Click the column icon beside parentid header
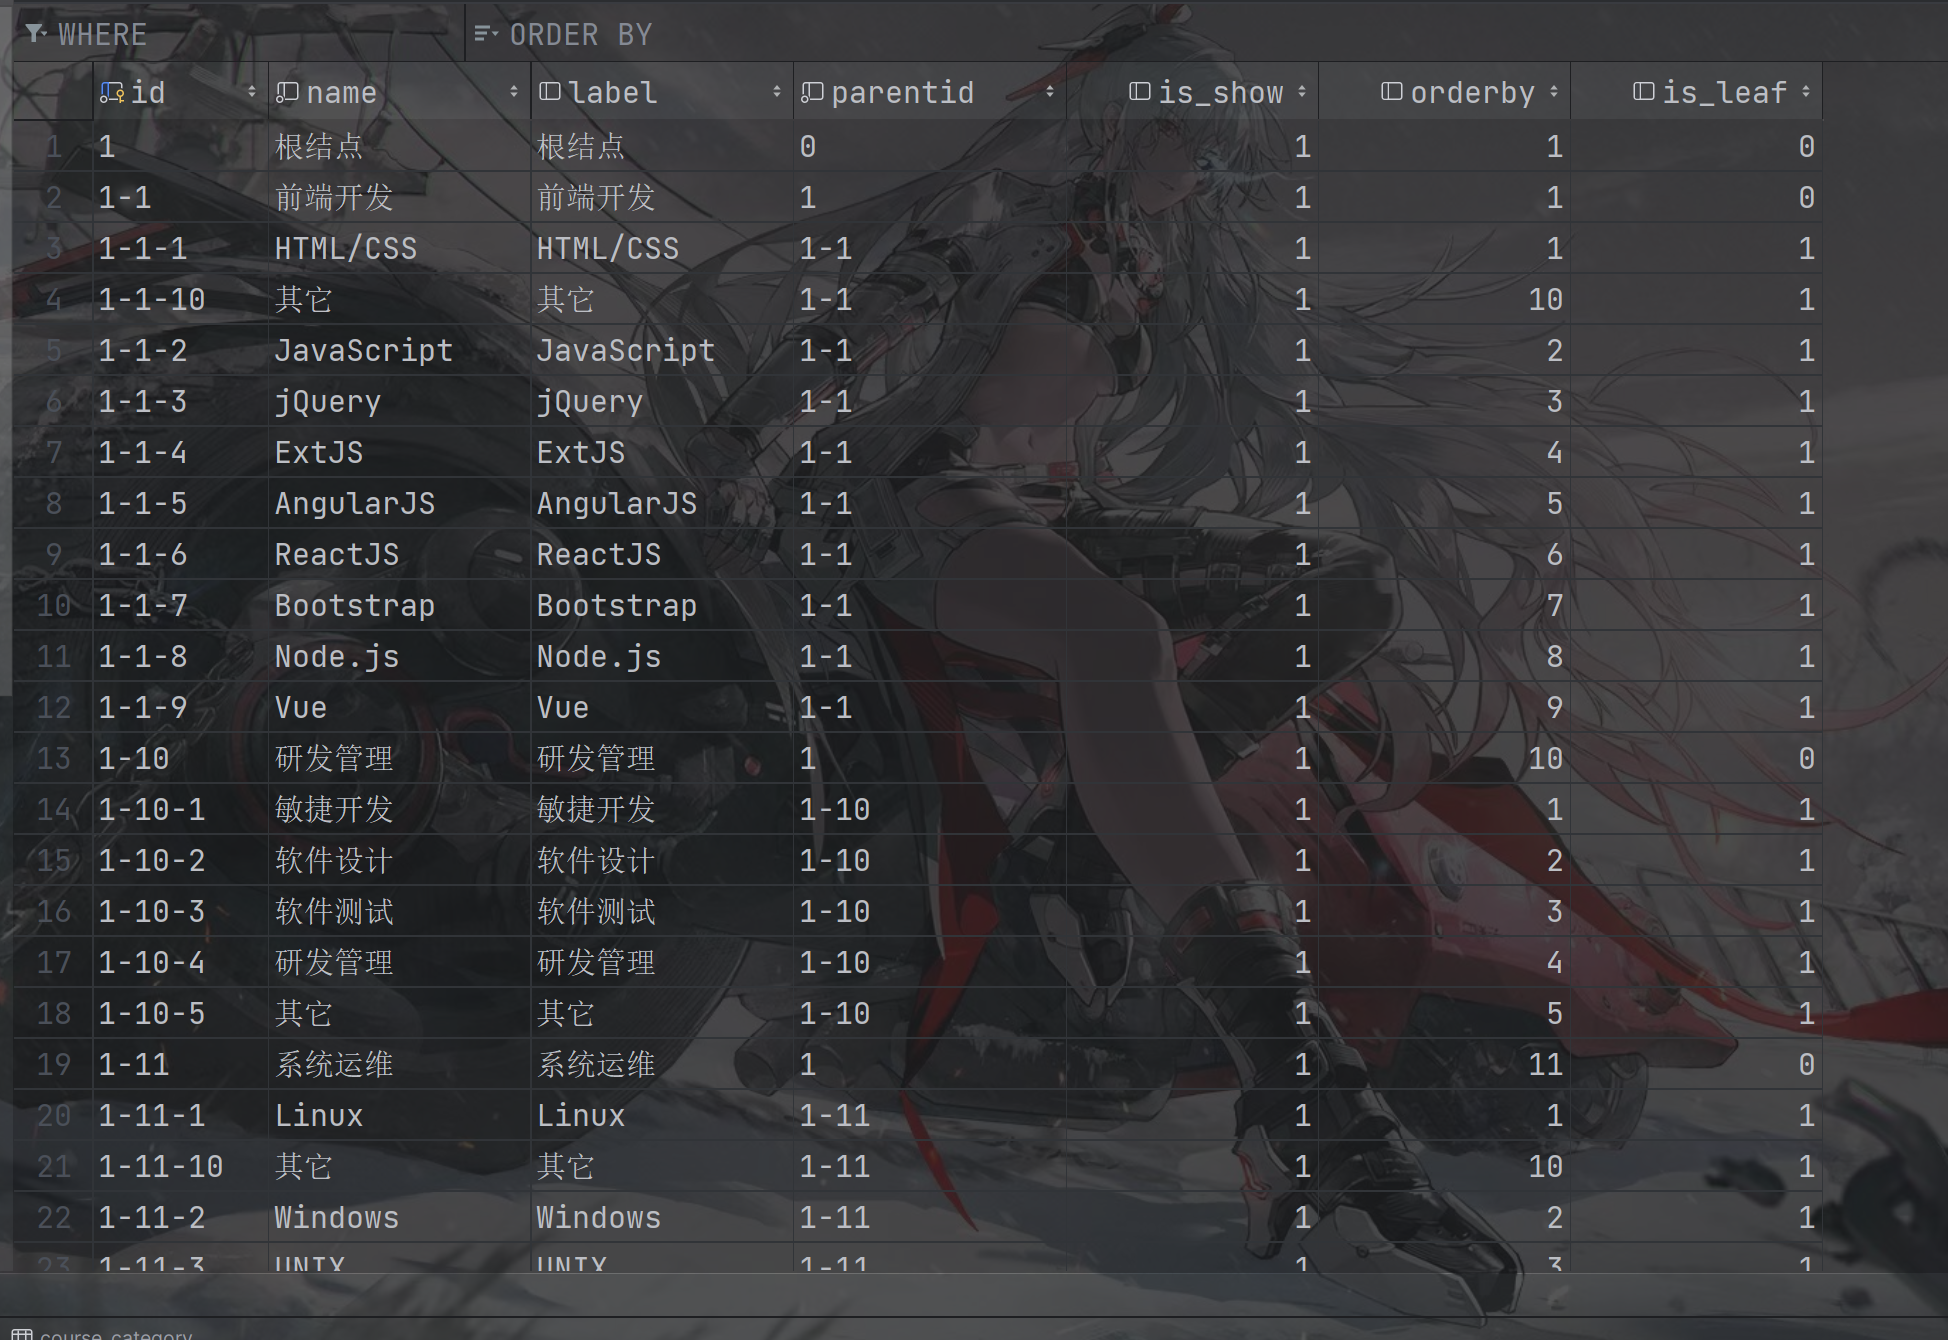 812,92
